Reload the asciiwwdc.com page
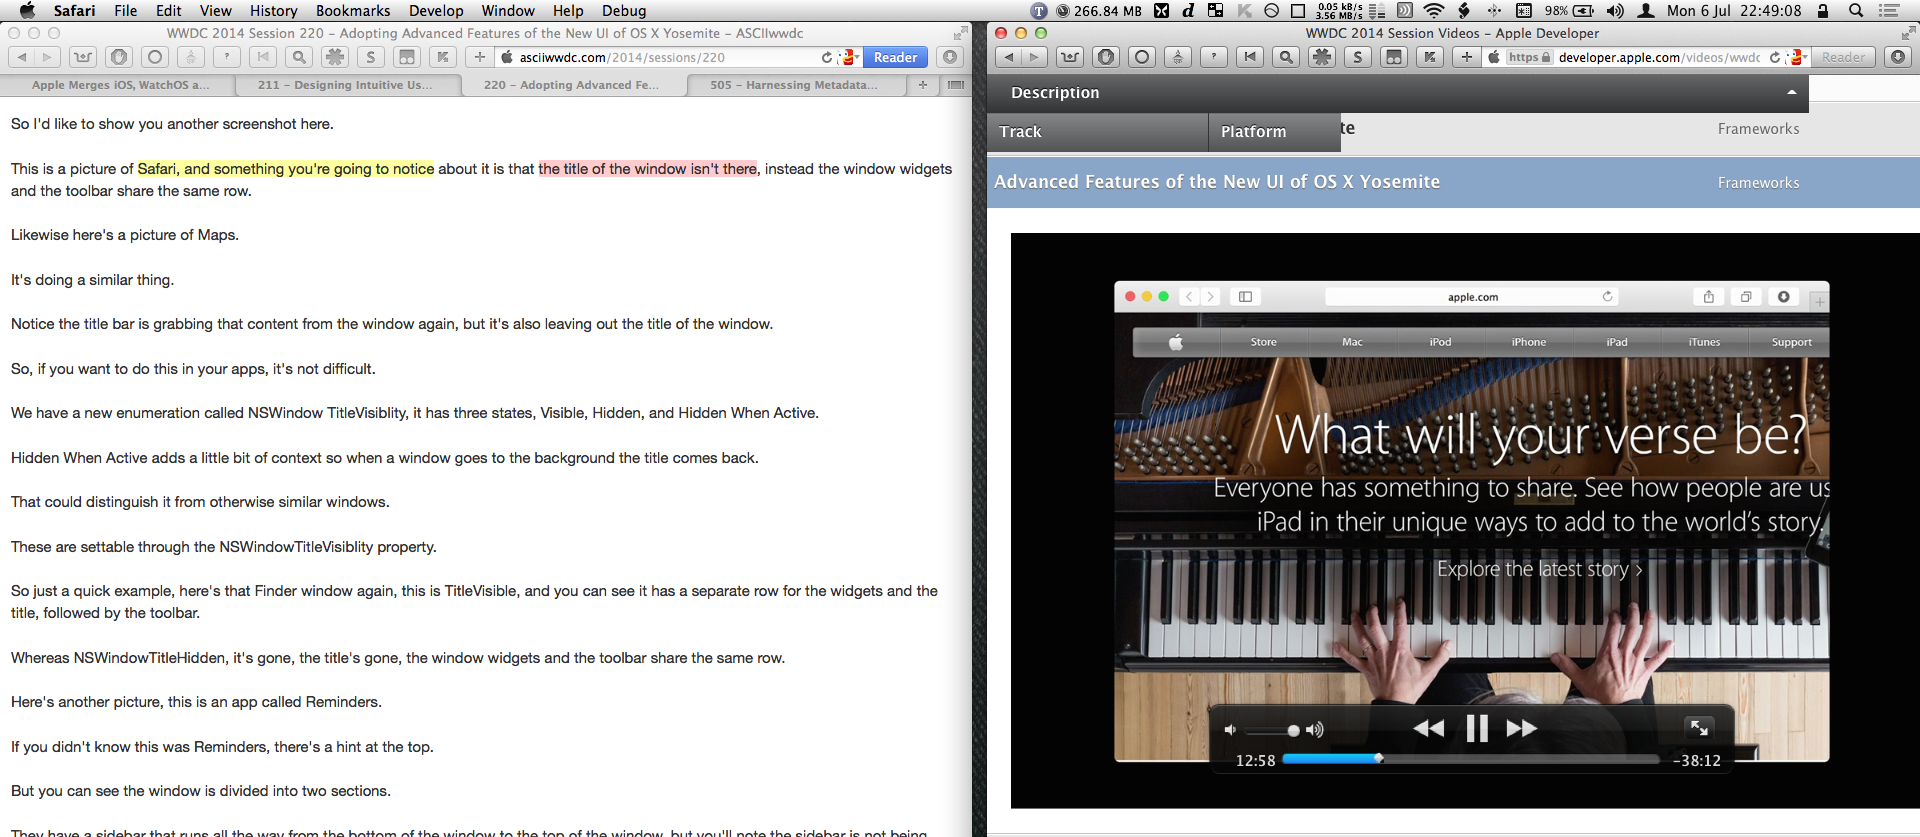The width and height of the screenshot is (1920, 837). tap(826, 57)
